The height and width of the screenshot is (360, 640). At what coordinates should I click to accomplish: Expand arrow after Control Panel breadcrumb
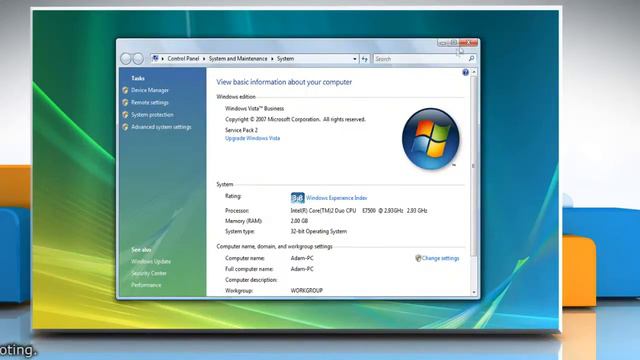tap(204, 59)
